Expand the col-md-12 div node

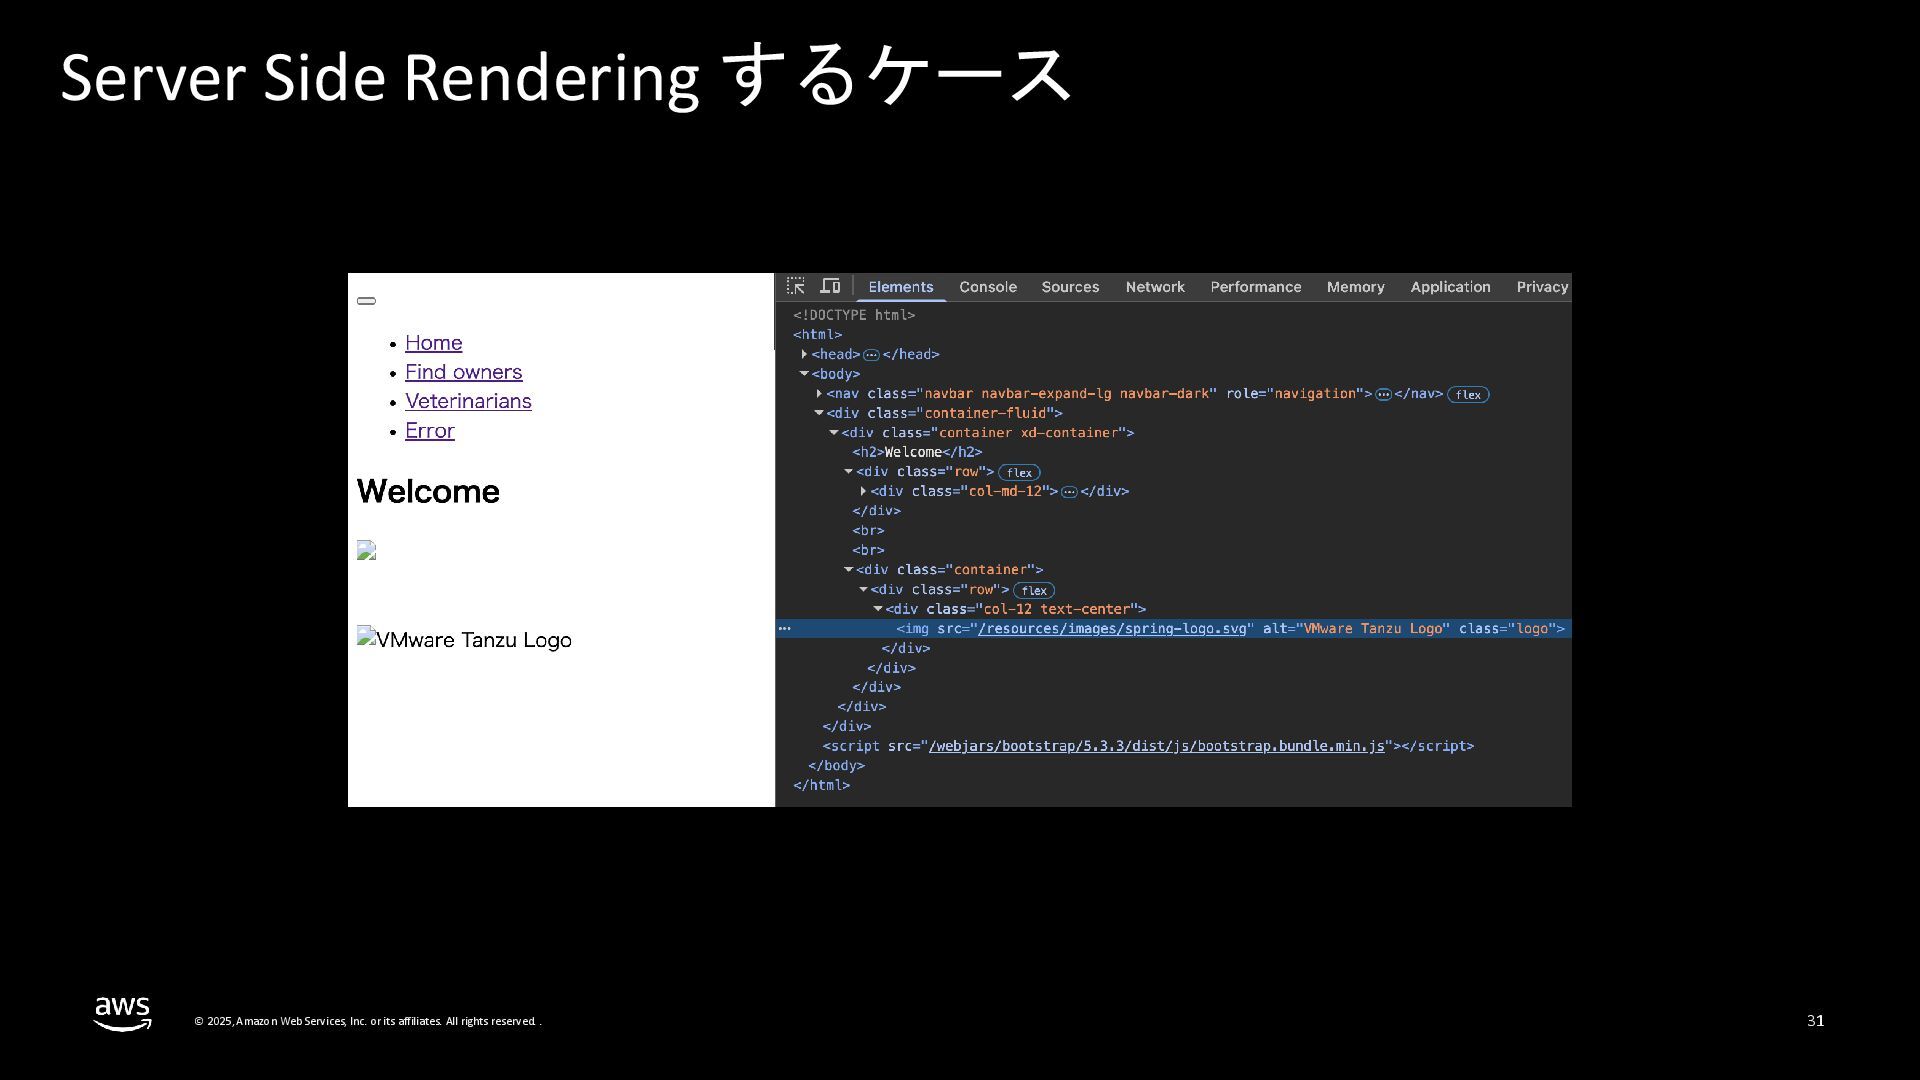tap(863, 491)
